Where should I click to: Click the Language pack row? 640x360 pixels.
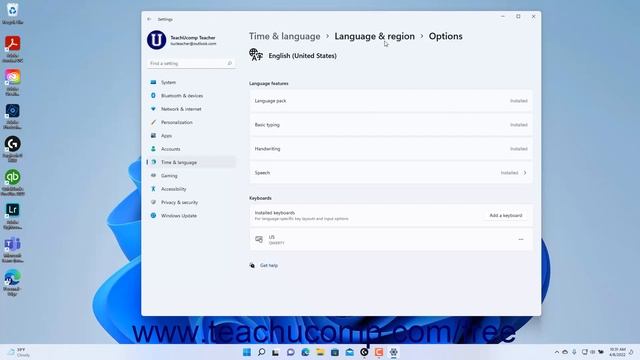tap(391, 101)
